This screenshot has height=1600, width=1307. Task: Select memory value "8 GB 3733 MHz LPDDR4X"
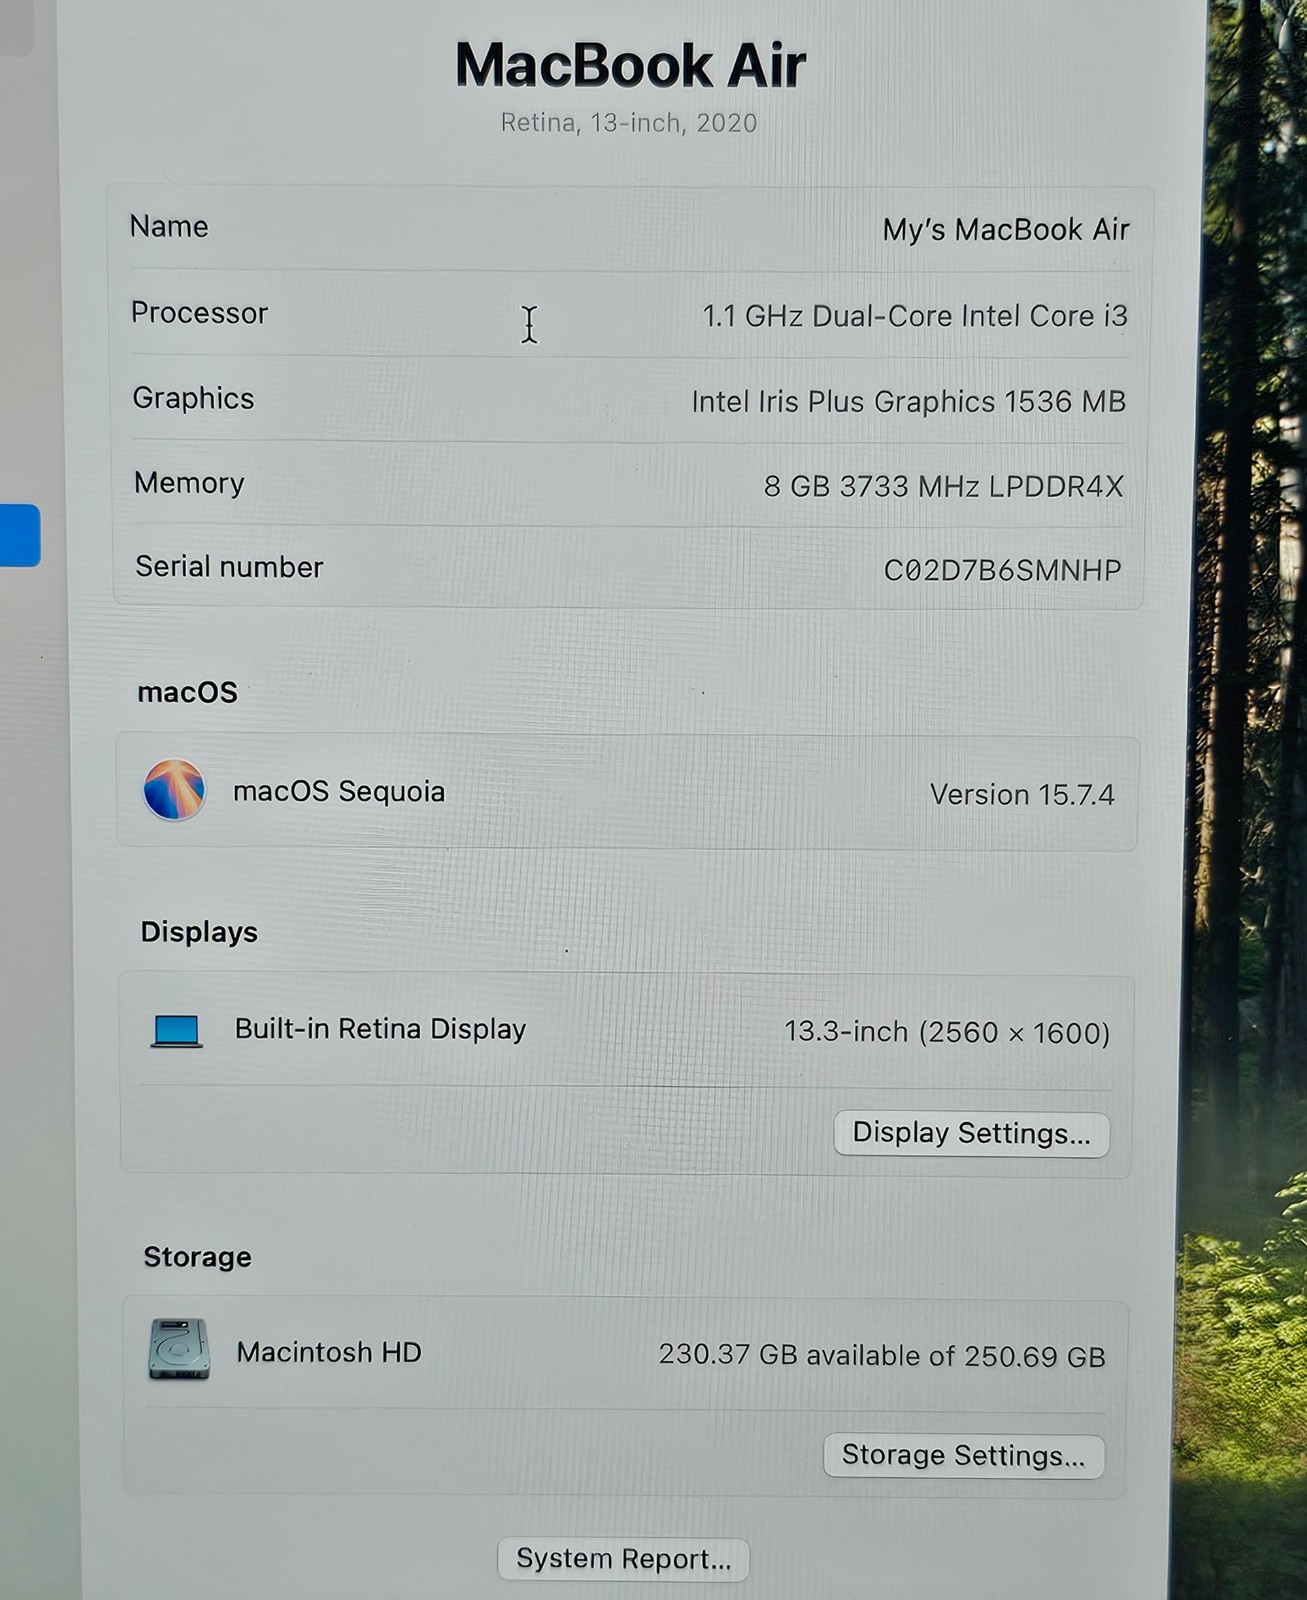tap(944, 487)
